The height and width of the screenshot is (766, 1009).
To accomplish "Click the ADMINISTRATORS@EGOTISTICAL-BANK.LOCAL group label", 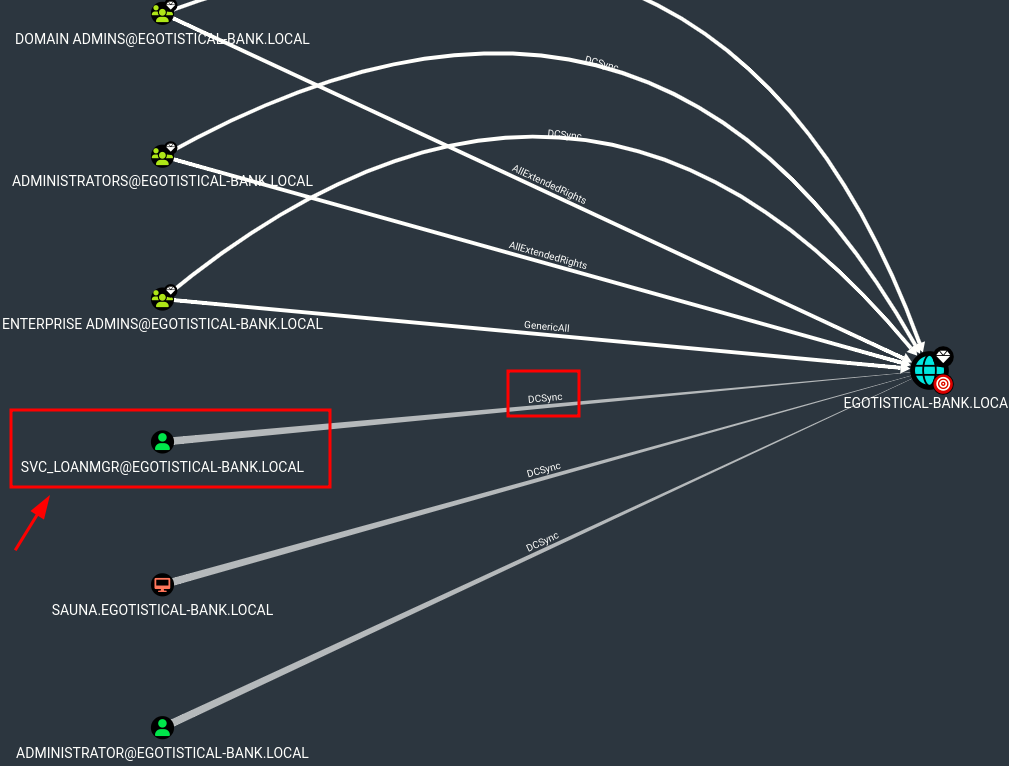I will pos(162,182).
